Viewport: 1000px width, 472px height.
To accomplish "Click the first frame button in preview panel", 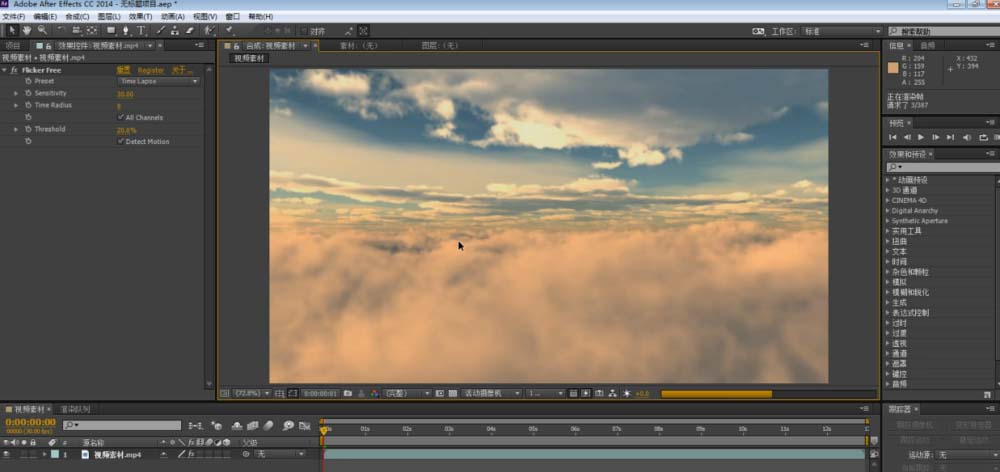I will pos(892,137).
